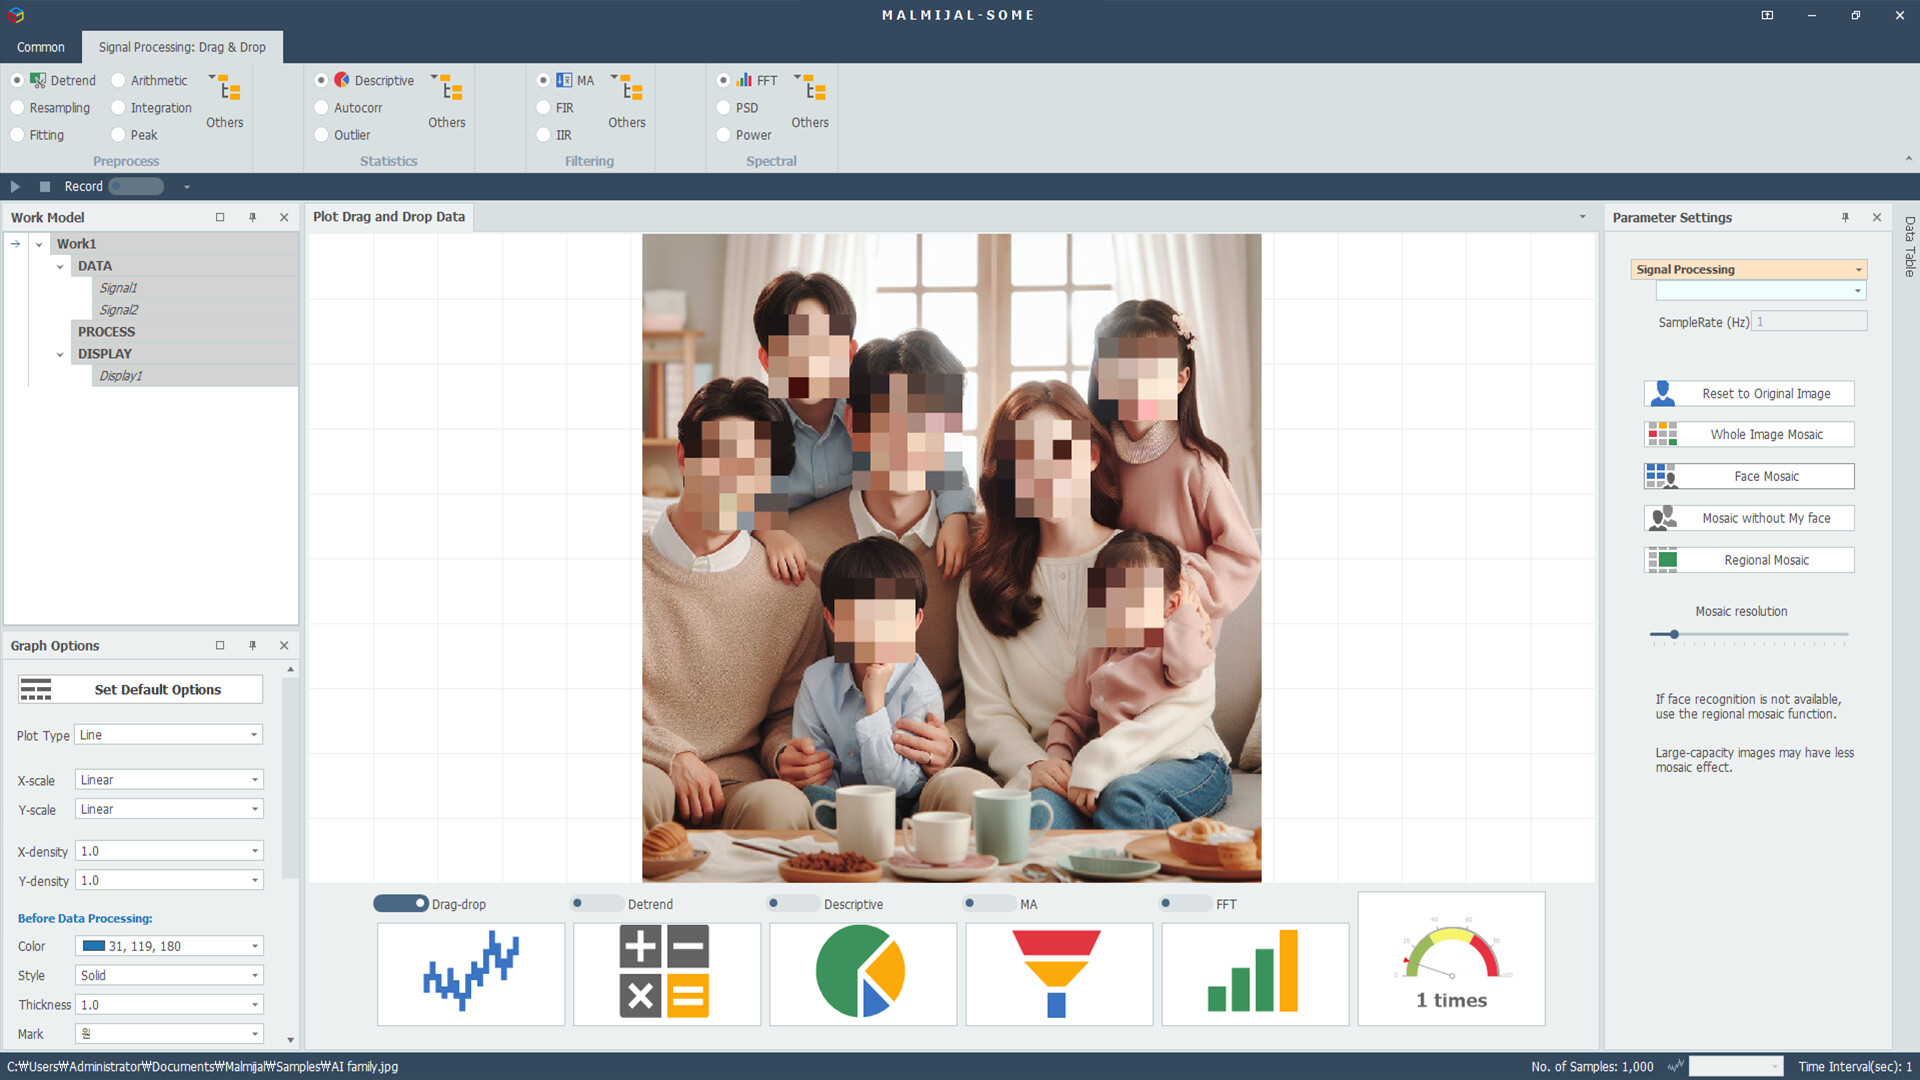Screen dimensions: 1920x1080
Task: Switch to the Common ribbon tab
Action: pyautogui.click(x=40, y=47)
